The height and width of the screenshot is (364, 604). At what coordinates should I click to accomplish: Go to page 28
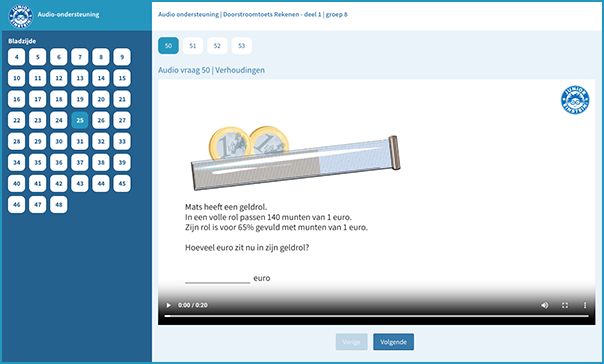[17, 141]
